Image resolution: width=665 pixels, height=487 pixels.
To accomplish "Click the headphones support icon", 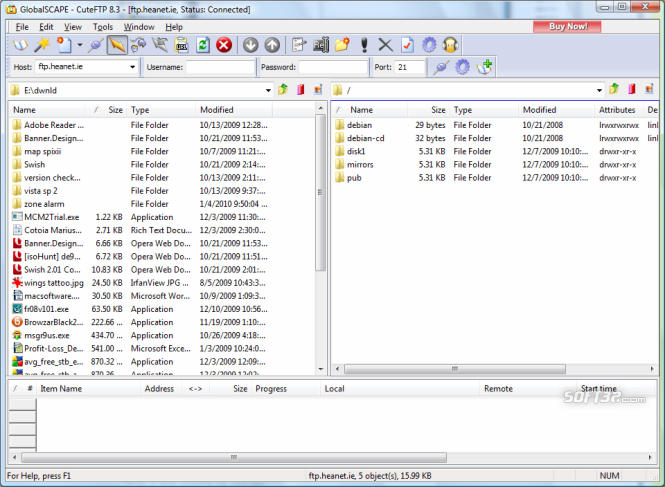I will 450,45.
